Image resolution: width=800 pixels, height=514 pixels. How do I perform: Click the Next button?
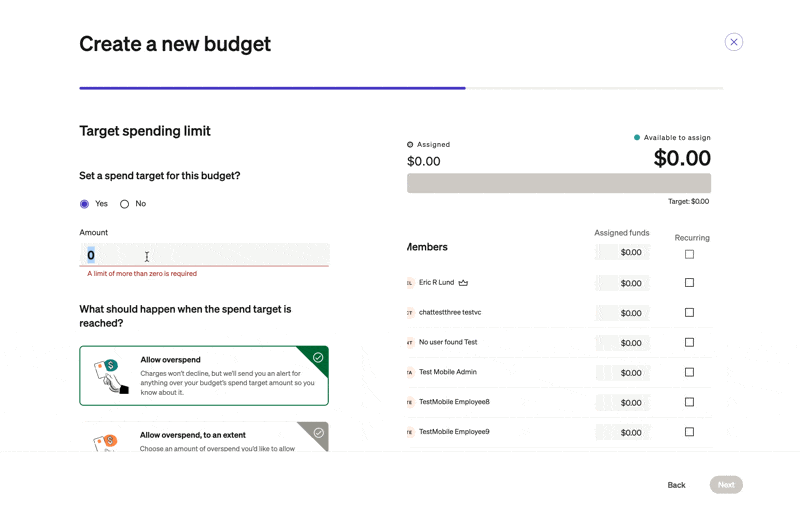[x=726, y=485]
